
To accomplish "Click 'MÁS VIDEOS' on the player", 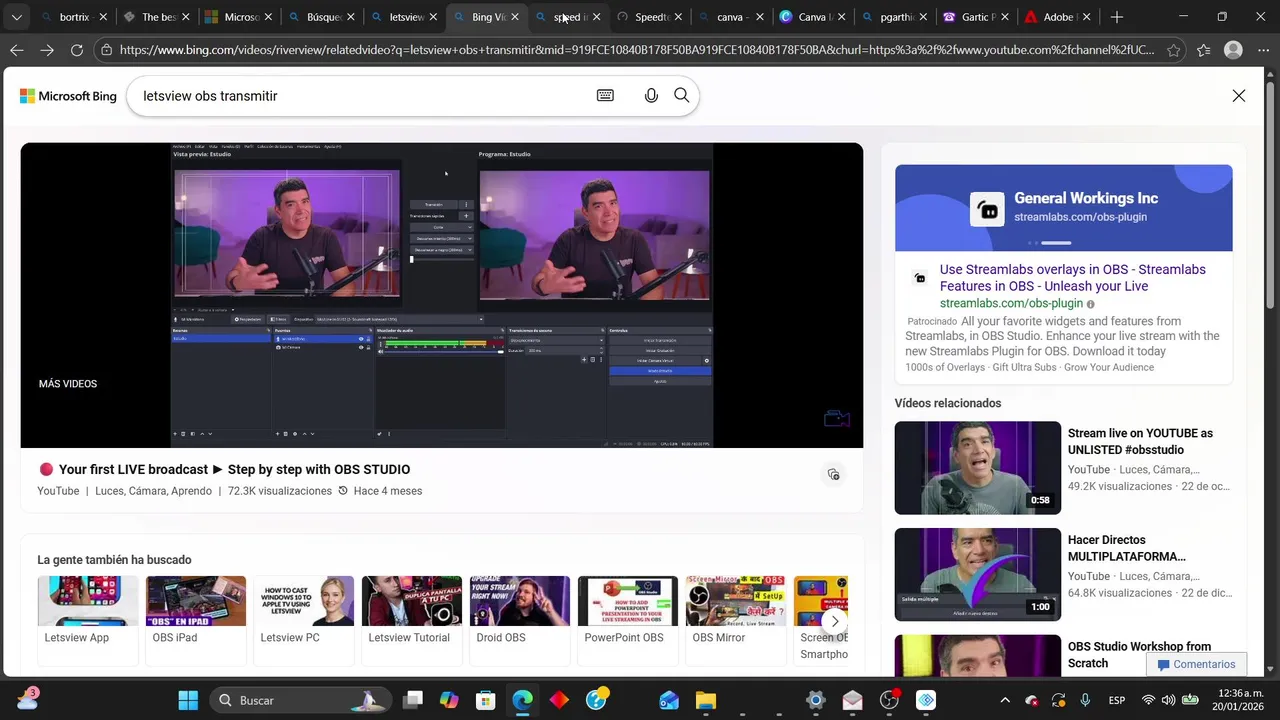I will [x=68, y=384].
